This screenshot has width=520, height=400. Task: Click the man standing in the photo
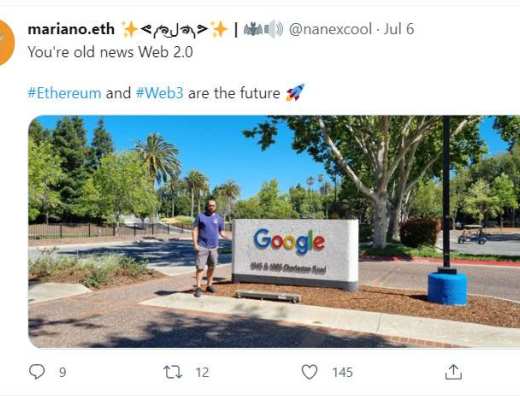click(207, 248)
